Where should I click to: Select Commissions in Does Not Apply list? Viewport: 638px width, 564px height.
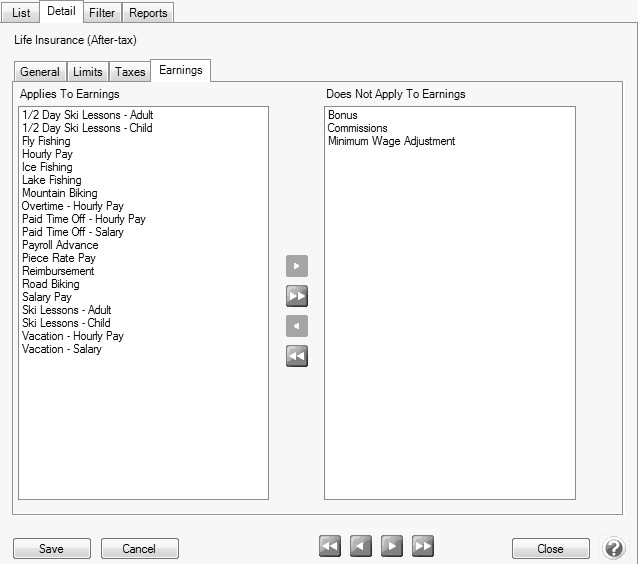357,128
